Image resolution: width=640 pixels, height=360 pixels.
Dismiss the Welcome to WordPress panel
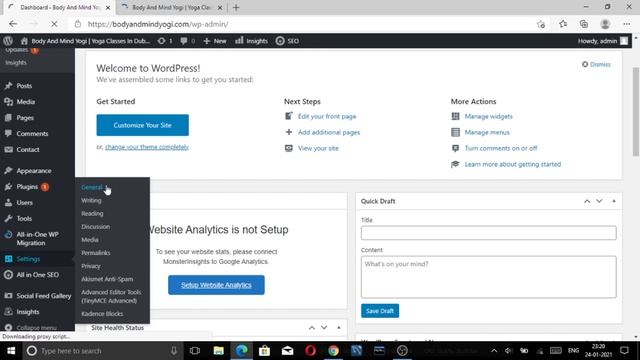[596, 64]
